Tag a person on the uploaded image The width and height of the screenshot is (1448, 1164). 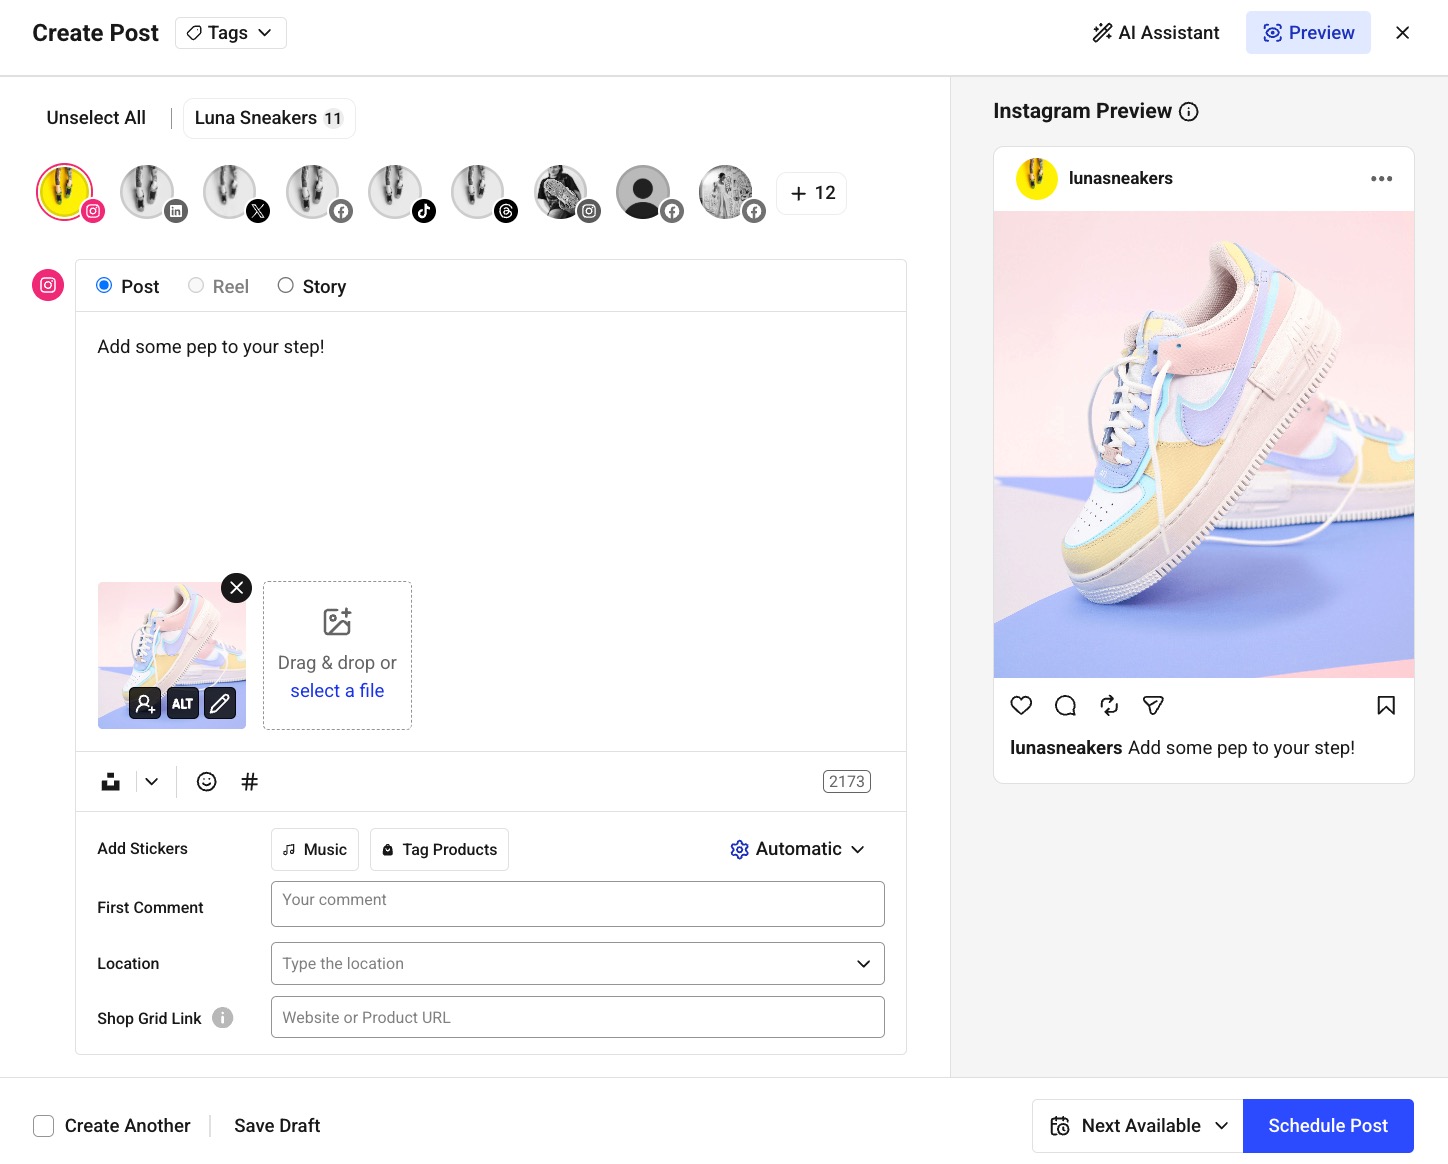tap(144, 703)
